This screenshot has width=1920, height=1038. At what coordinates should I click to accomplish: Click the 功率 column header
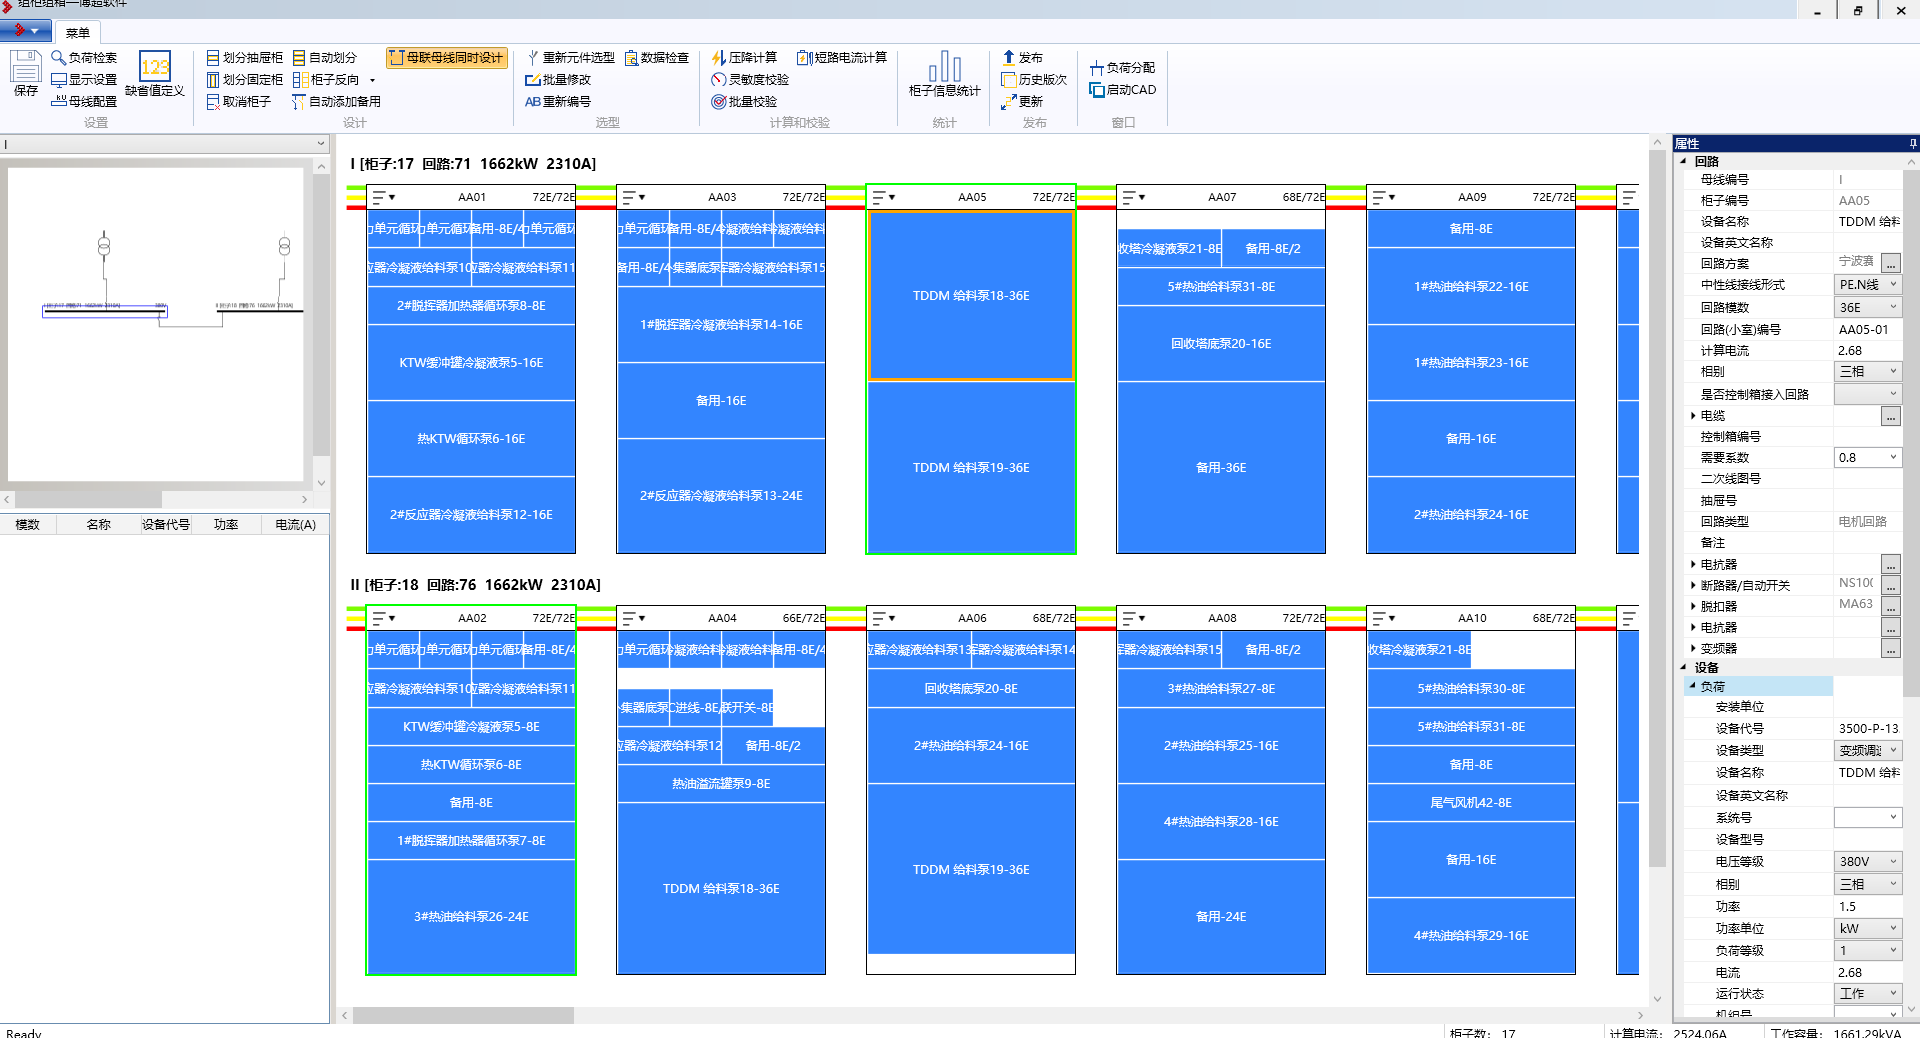point(226,525)
